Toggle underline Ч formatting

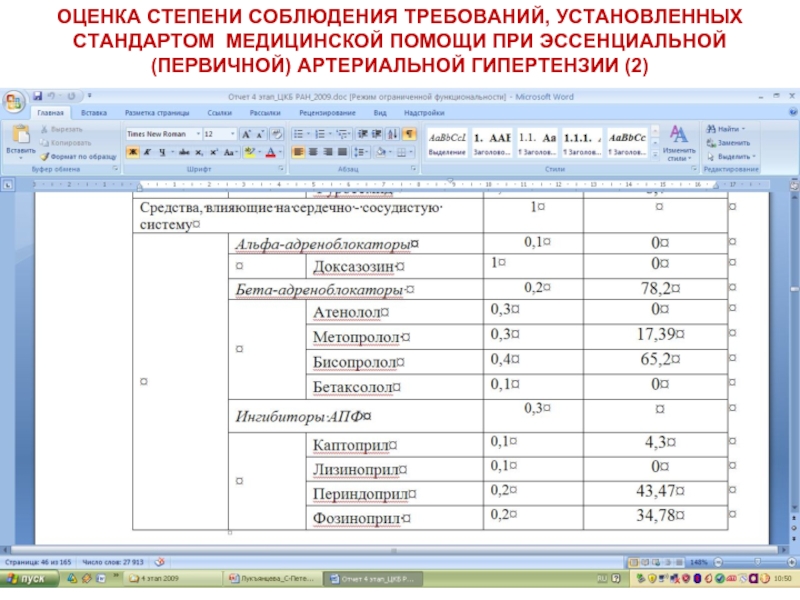point(162,152)
